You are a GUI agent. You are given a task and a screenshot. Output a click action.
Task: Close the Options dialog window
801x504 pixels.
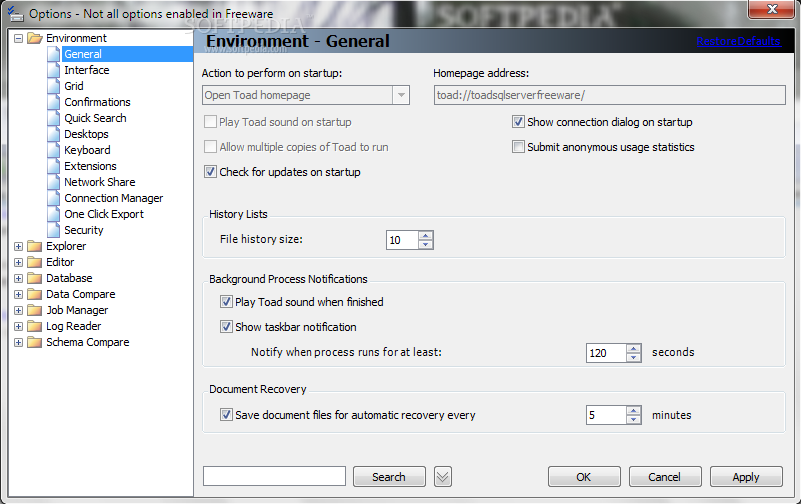coord(772,9)
